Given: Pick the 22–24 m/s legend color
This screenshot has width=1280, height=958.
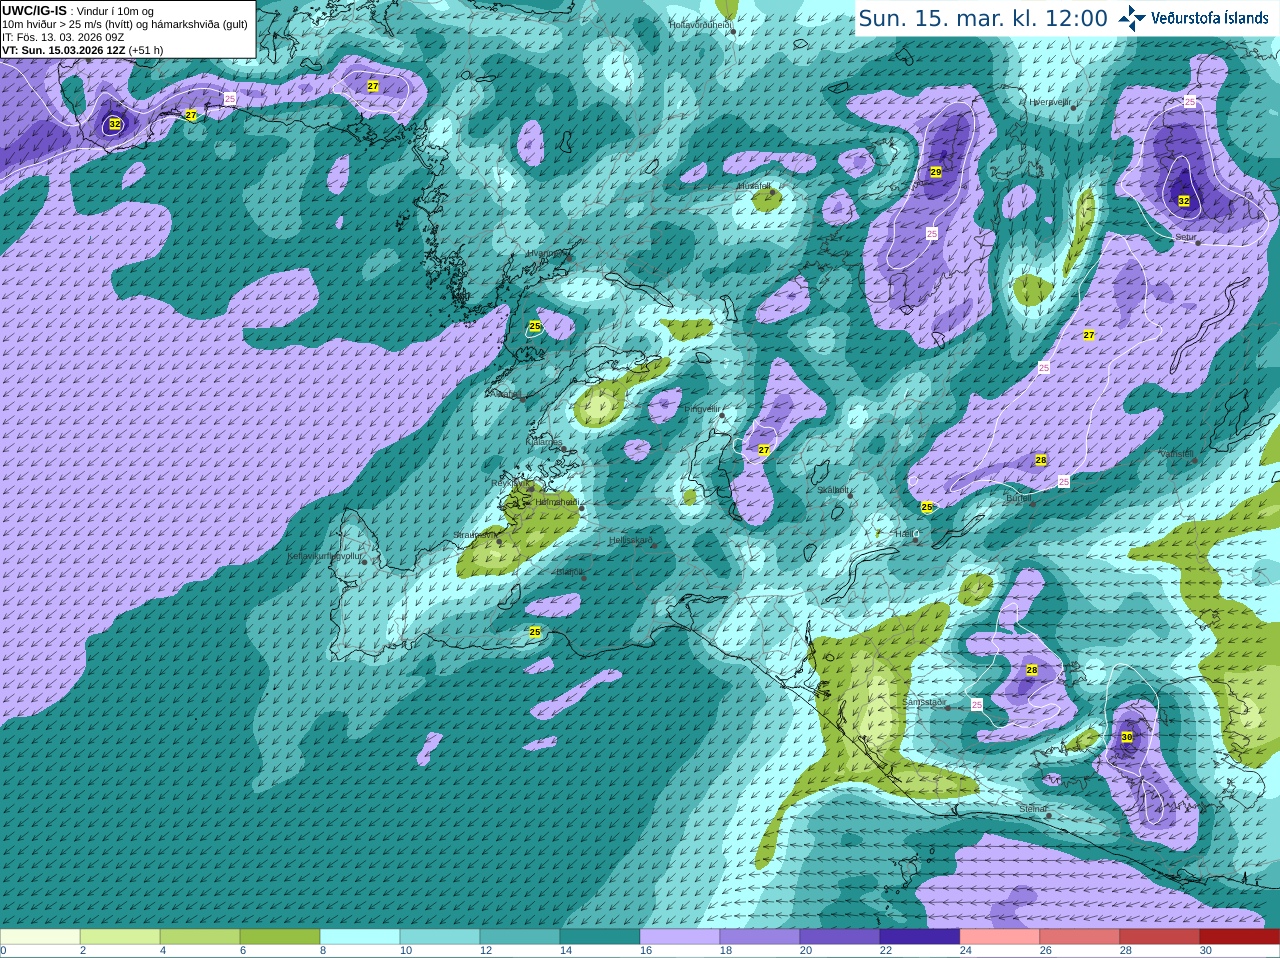Looking at the screenshot, I should click(x=920, y=937).
